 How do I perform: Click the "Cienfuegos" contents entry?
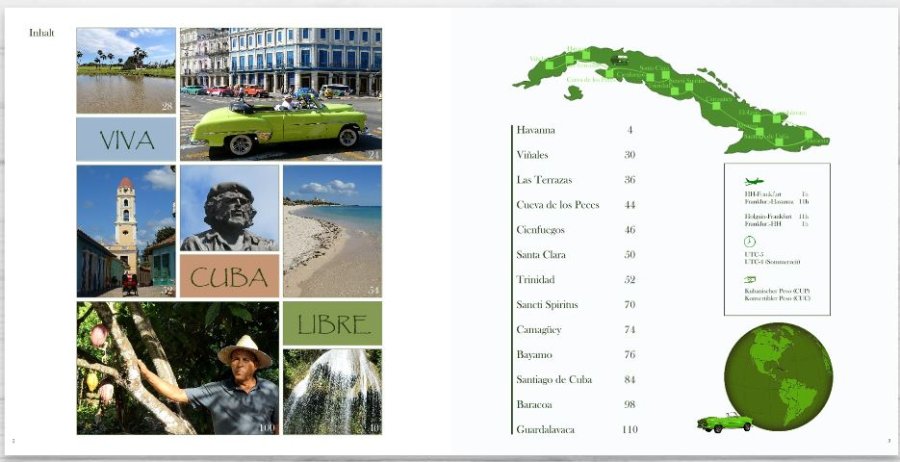coord(541,230)
